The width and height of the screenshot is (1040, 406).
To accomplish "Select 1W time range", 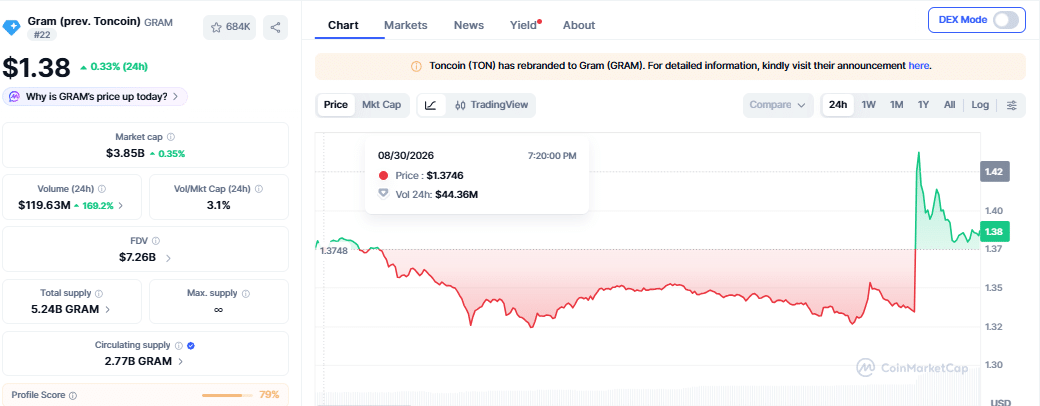I will pos(869,105).
